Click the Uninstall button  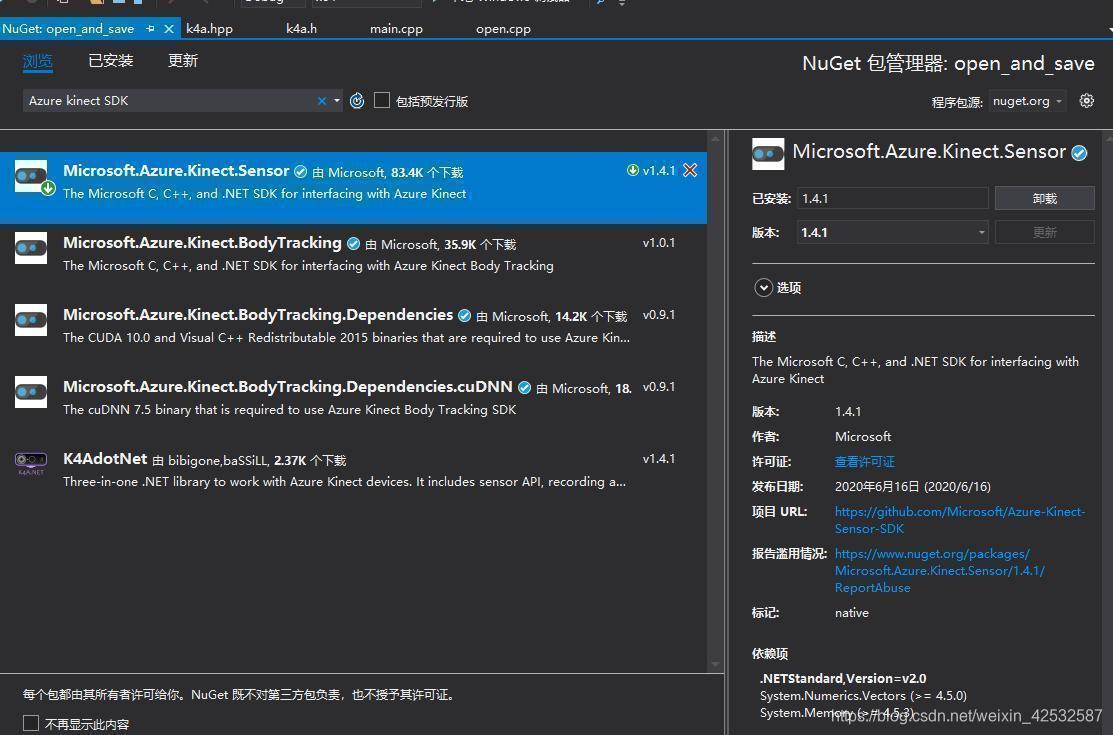[x=1044, y=198]
